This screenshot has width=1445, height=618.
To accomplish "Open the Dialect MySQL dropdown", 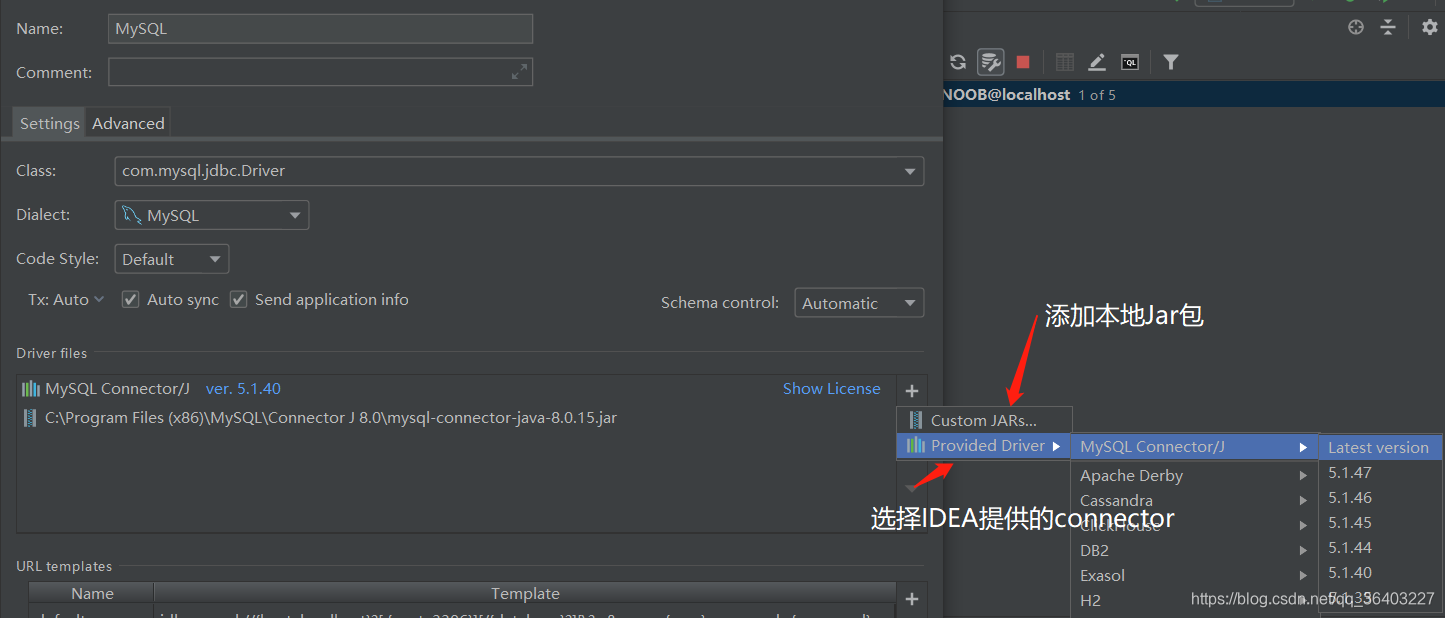I will point(212,215).
